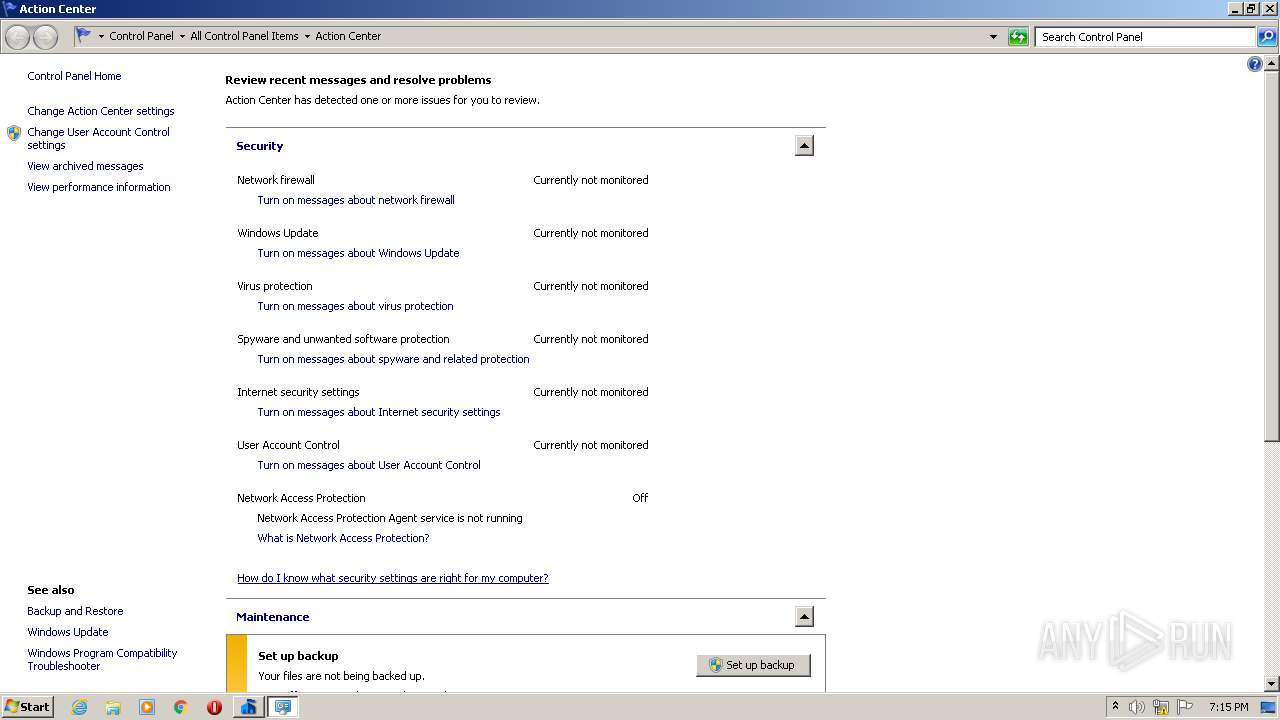1280x720 pixels.
Task: Click the search magnifier icon
Action: point(1267,37)
